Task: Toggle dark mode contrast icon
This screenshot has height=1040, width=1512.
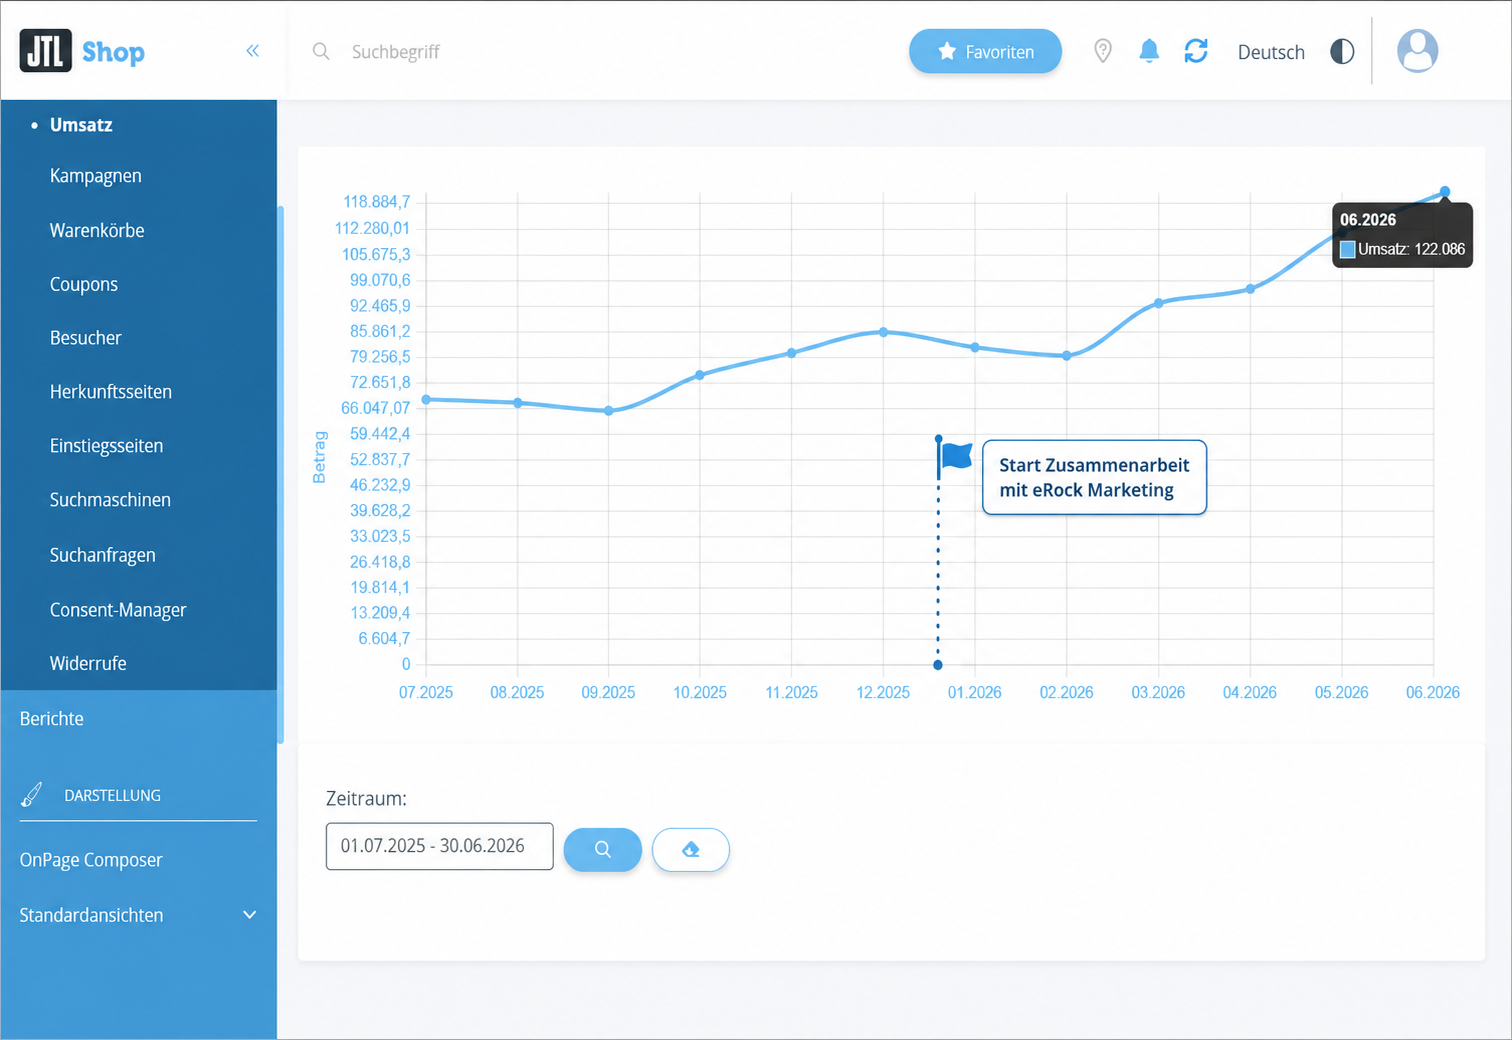Action: 1342,52
